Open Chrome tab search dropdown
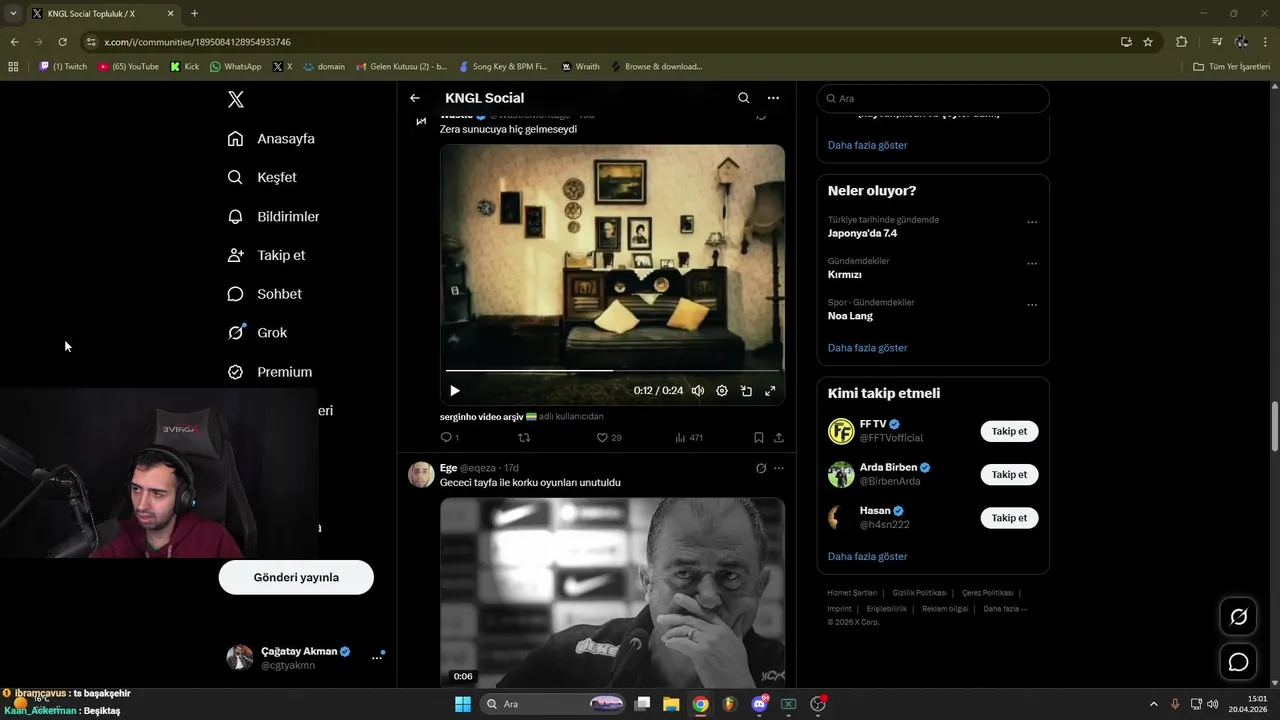1280x720 pixels. (x=13, y=14)
